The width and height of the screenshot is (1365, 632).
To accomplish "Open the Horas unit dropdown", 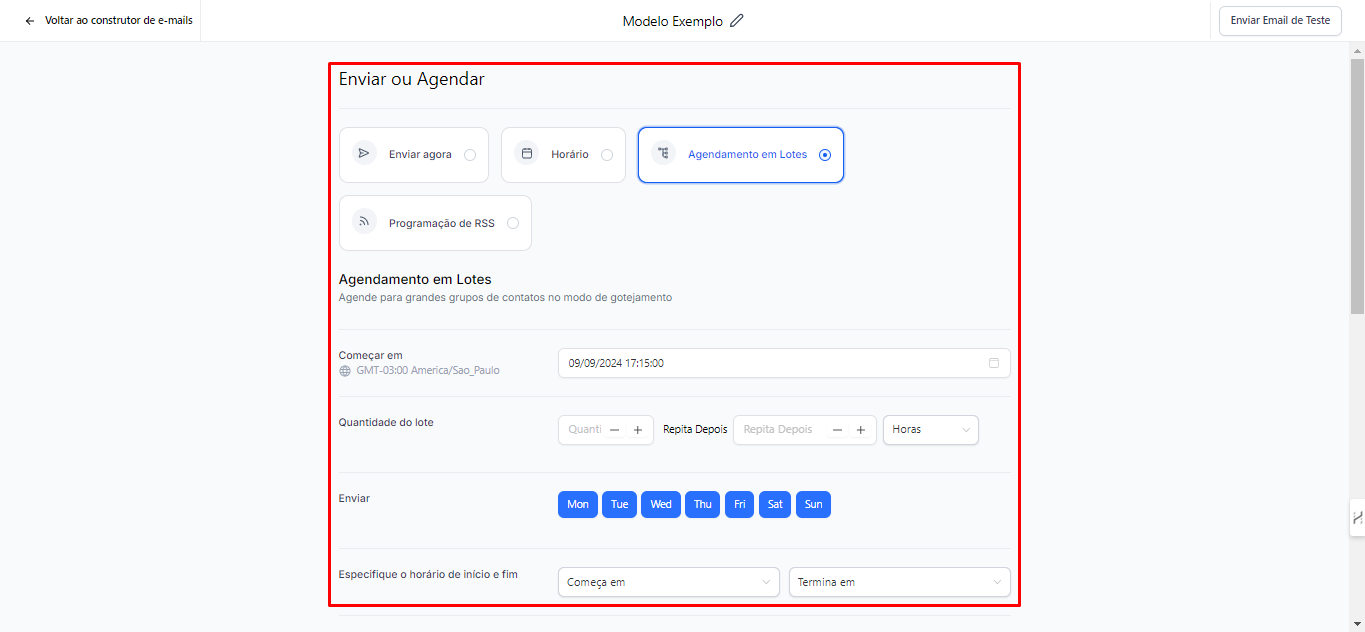I will point(930,430).
